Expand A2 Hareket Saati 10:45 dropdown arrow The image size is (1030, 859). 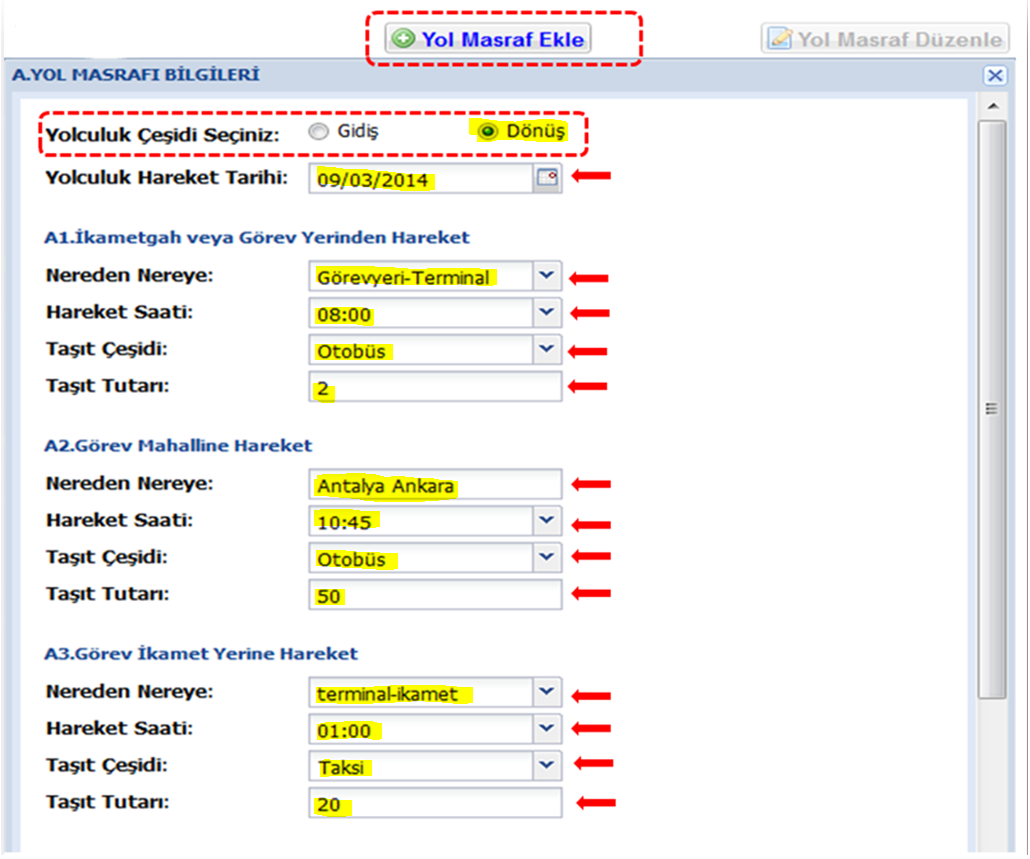click(547, 521)
